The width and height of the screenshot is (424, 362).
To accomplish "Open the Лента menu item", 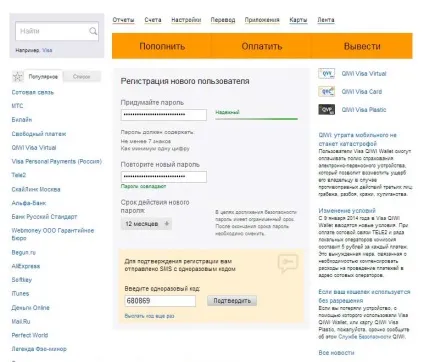I will coord(326,20).
